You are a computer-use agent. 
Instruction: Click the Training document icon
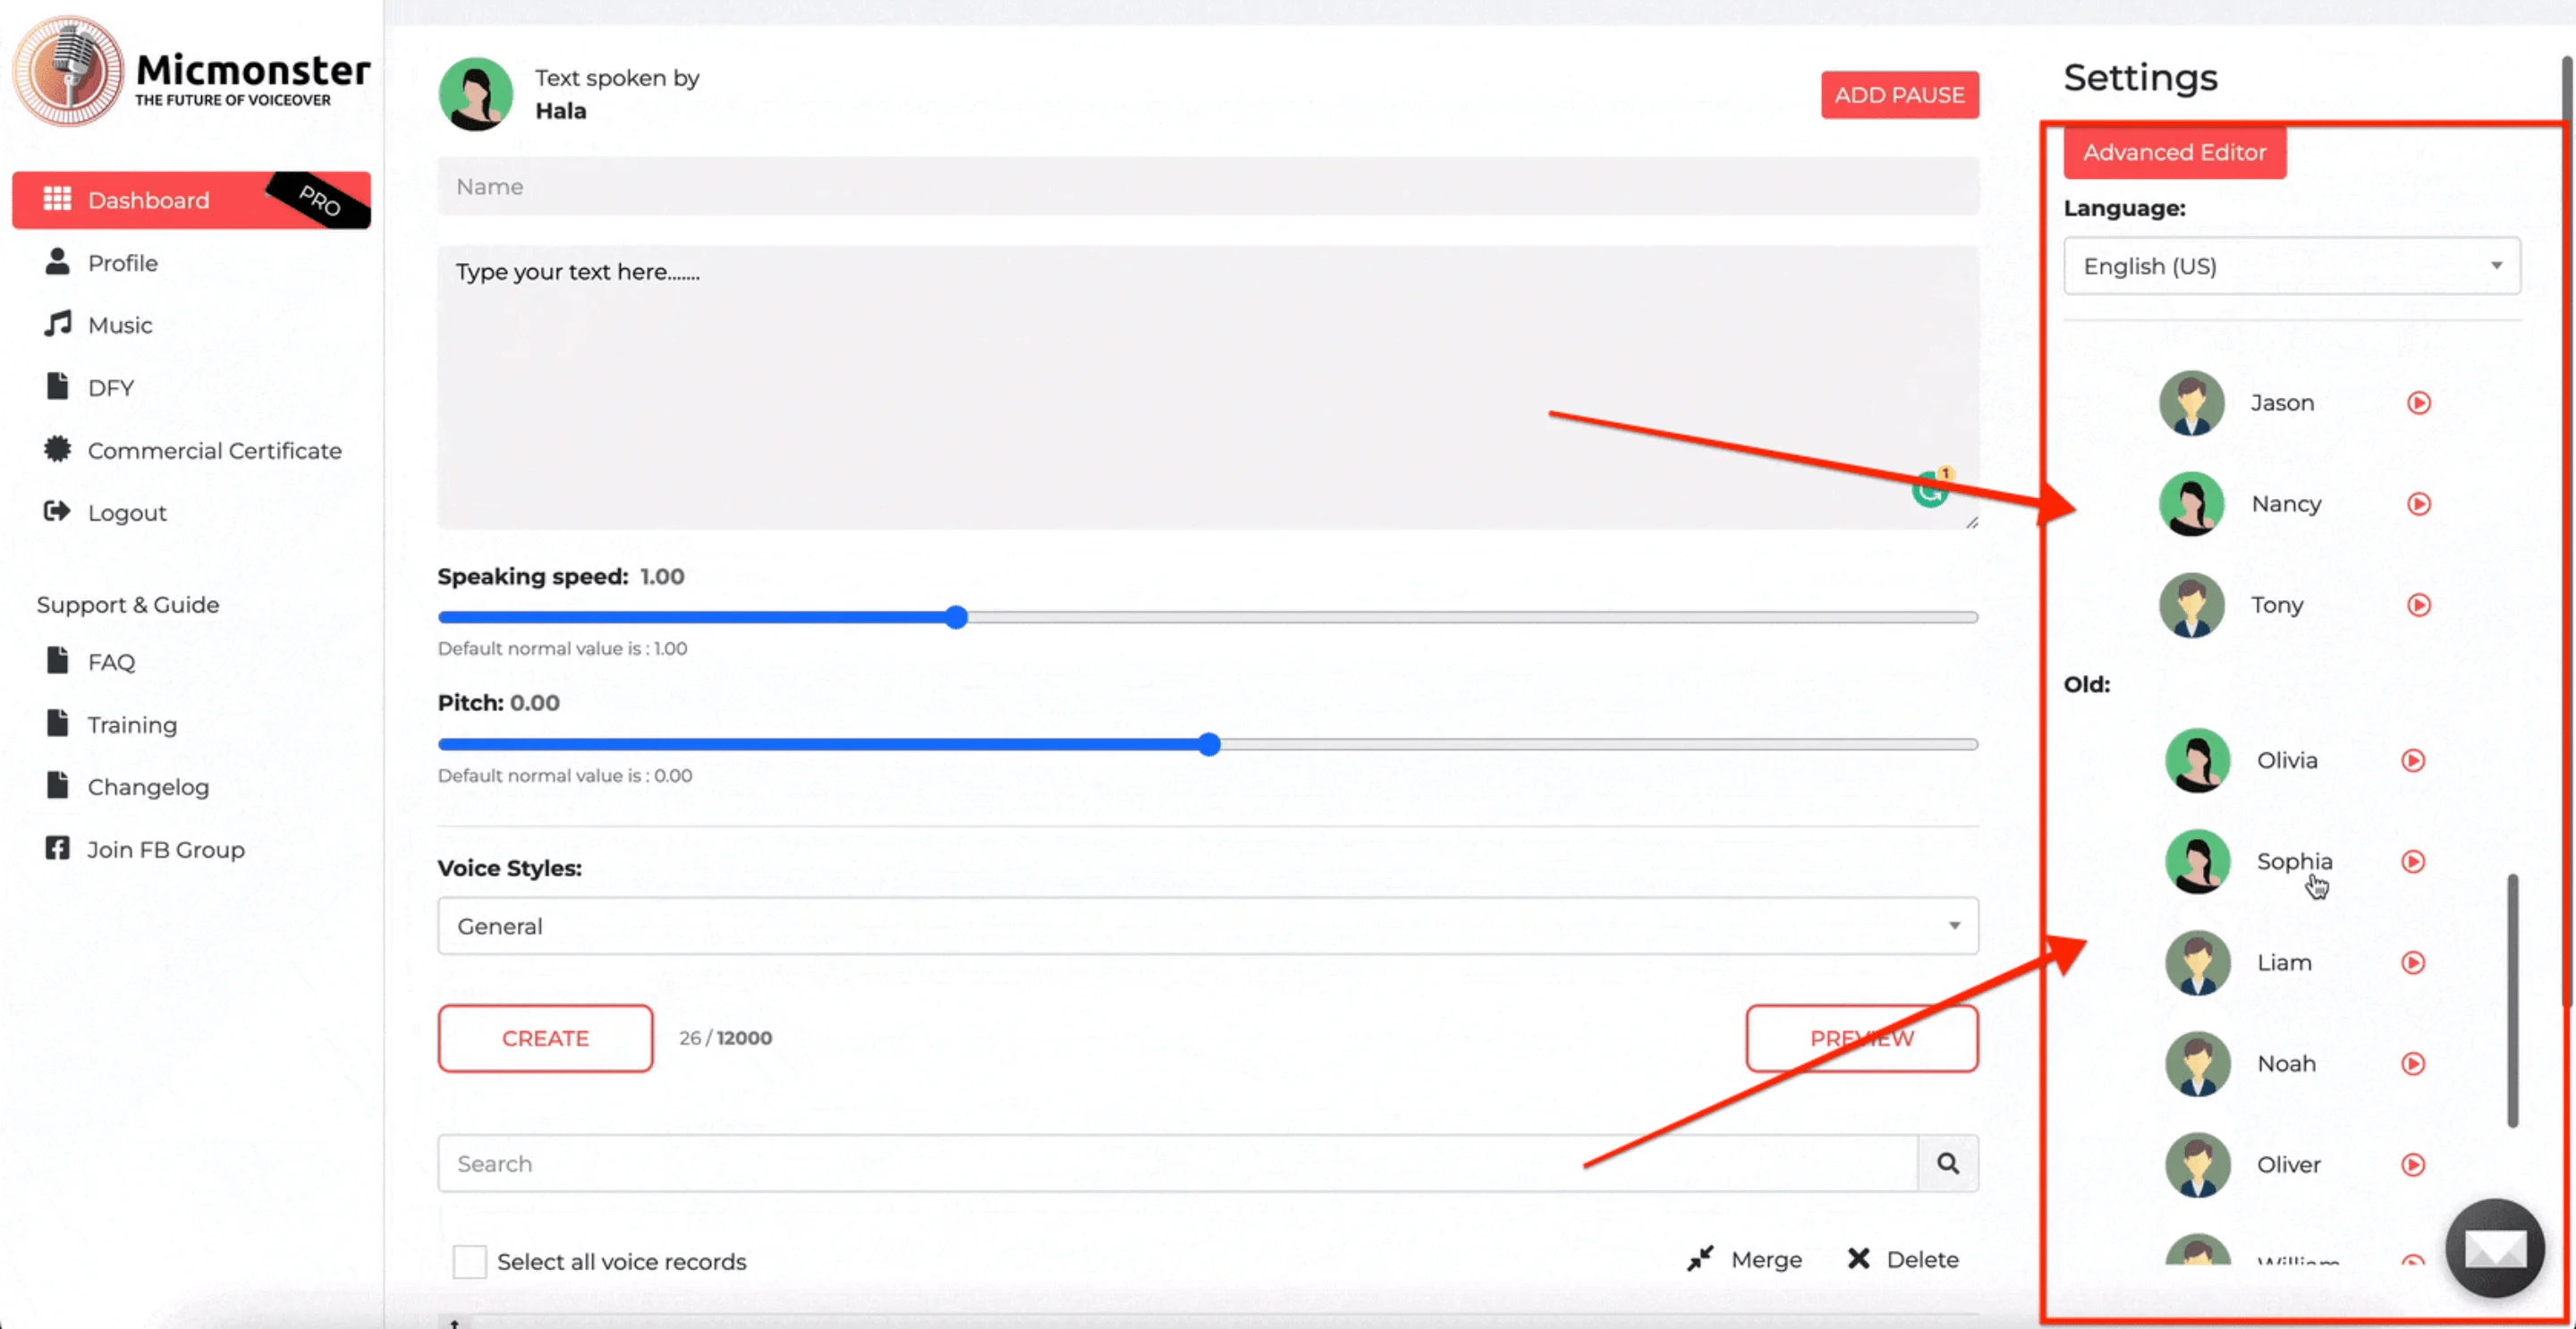point(58,723)
